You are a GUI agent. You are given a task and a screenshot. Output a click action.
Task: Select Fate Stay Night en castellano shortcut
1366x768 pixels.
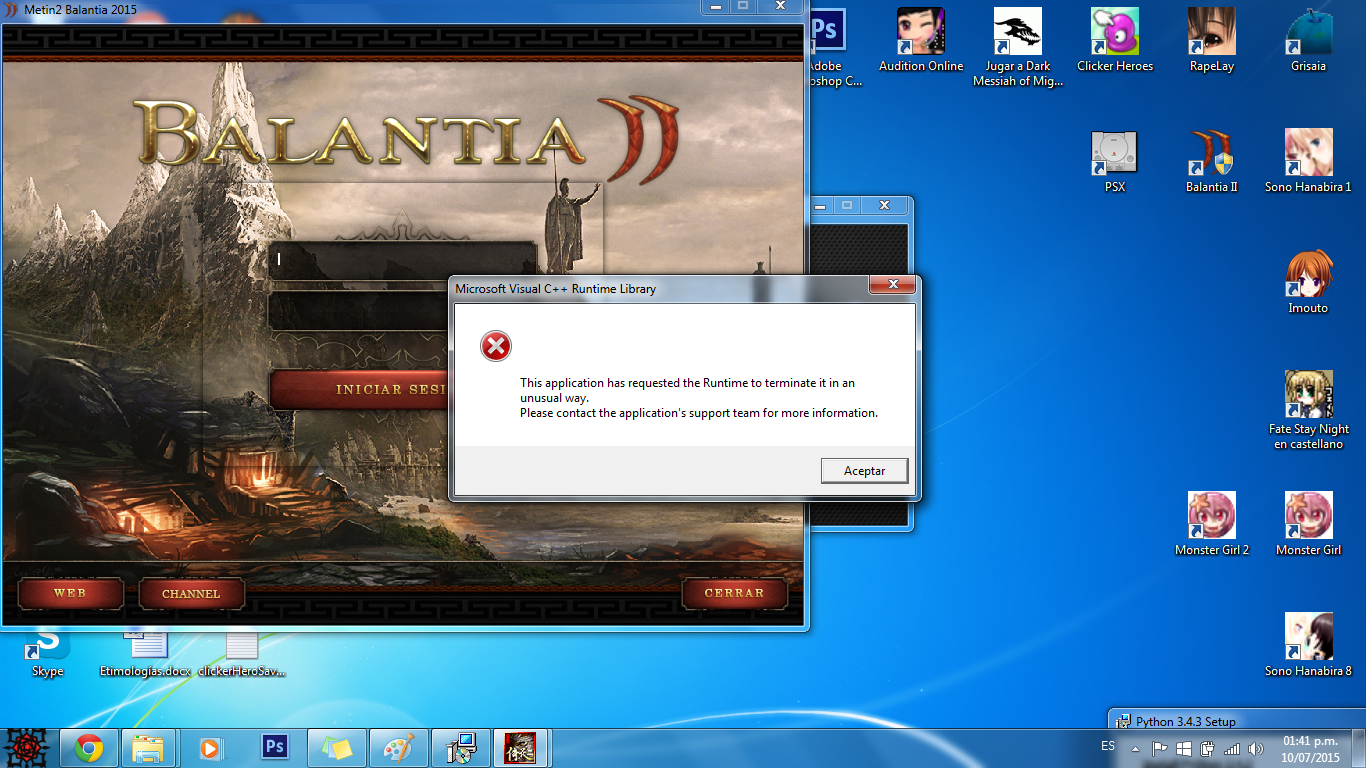click(x=1308, y=410)
